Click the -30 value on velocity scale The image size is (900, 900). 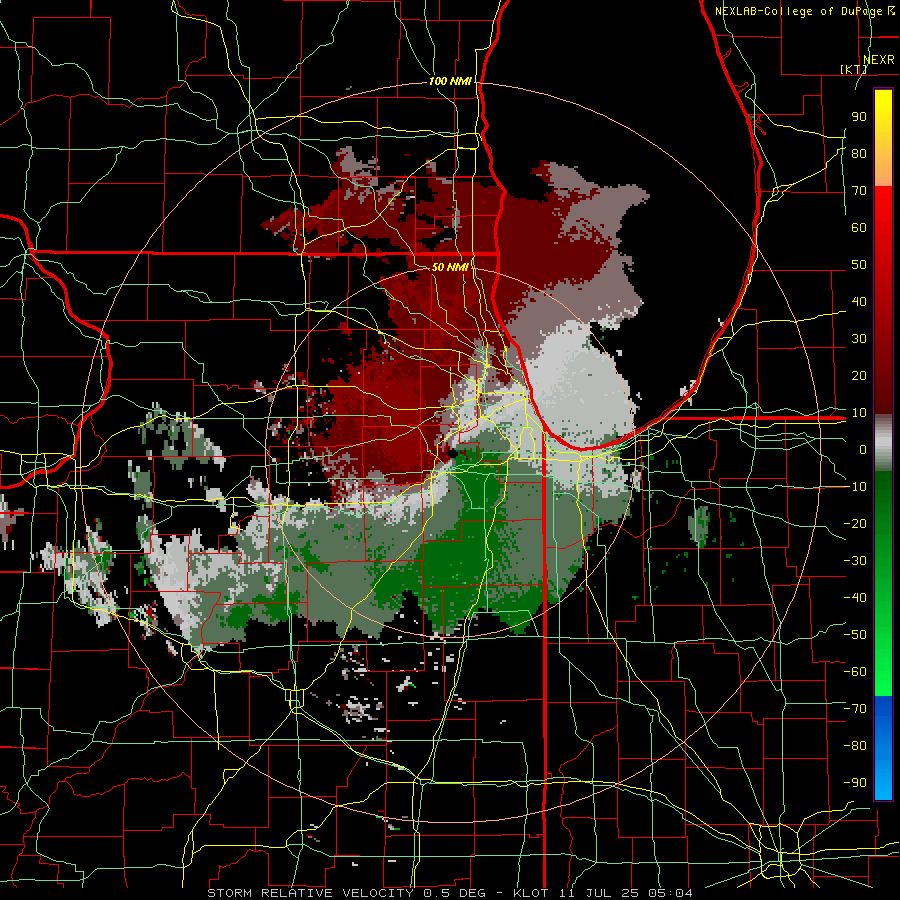855,561
